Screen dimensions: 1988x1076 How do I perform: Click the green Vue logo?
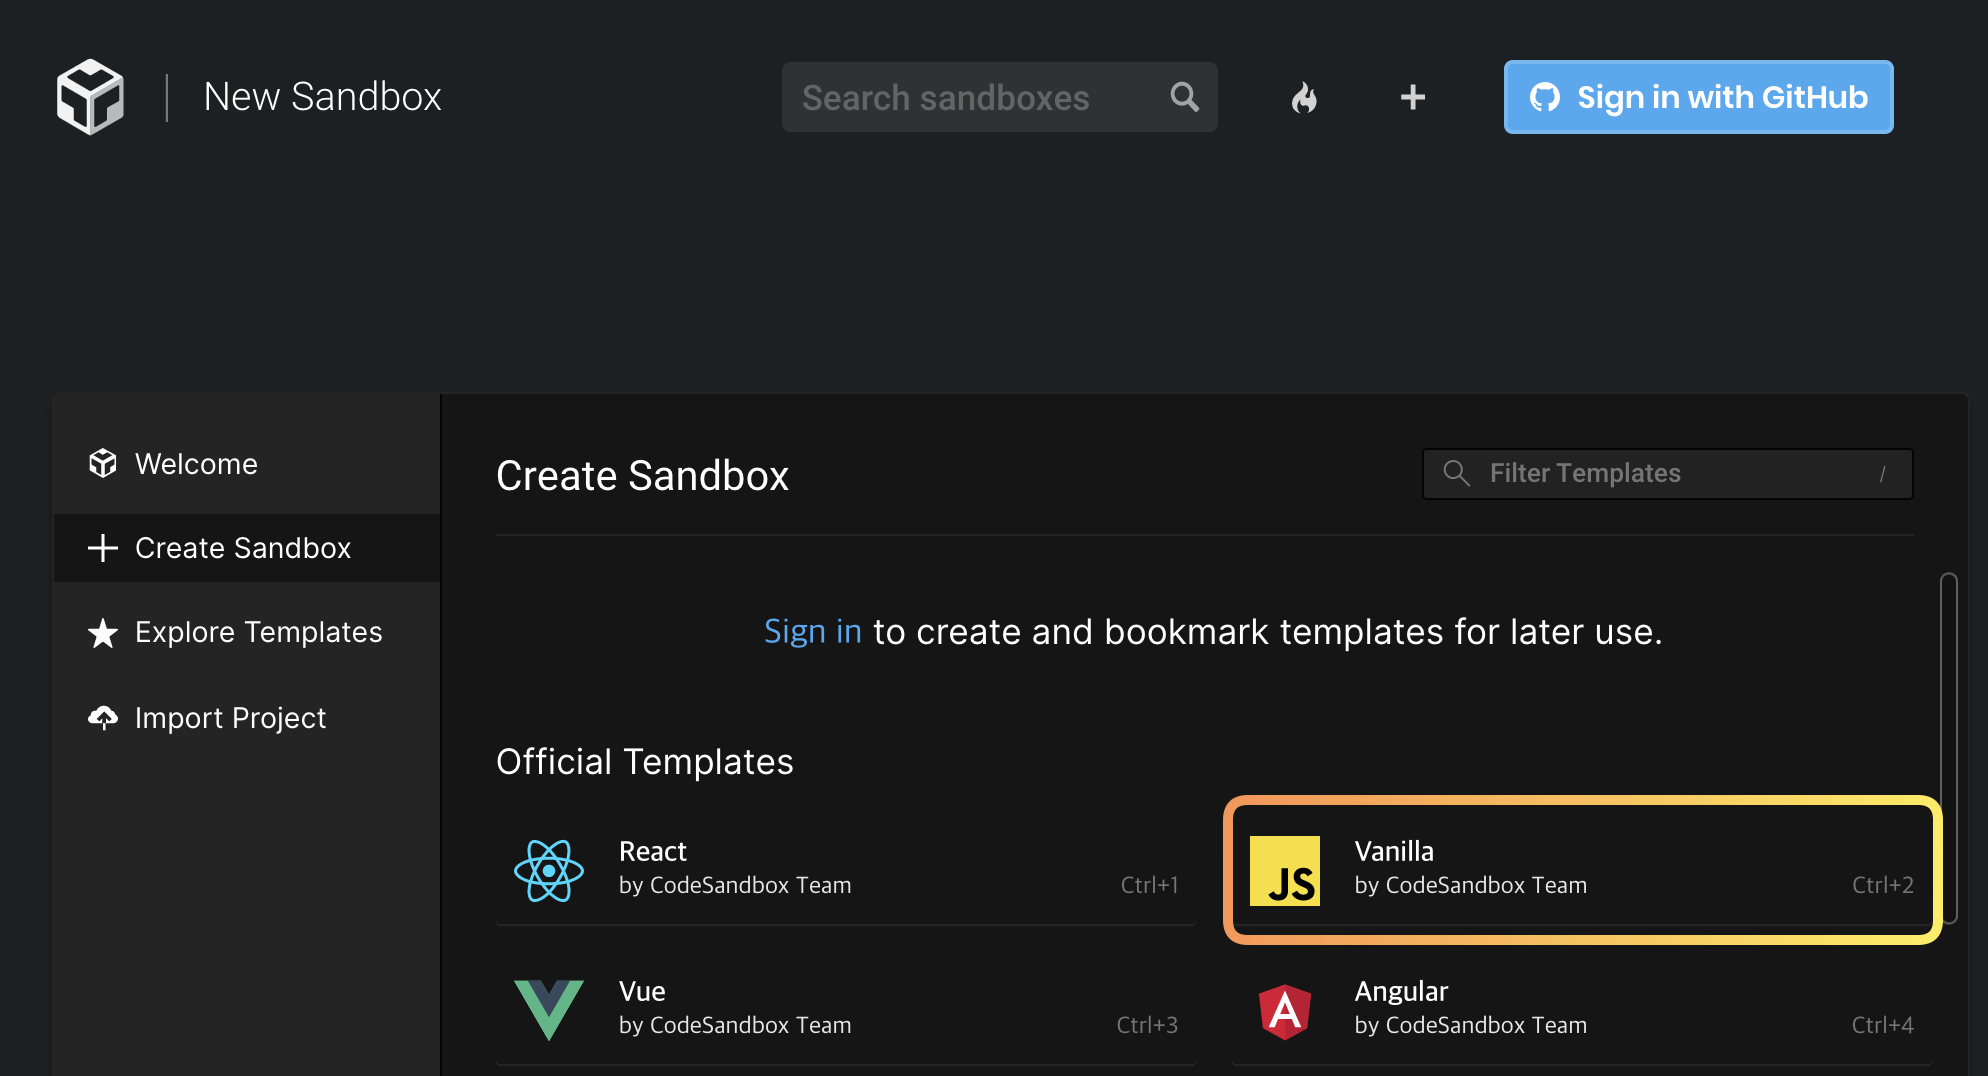coord(549,1010)
